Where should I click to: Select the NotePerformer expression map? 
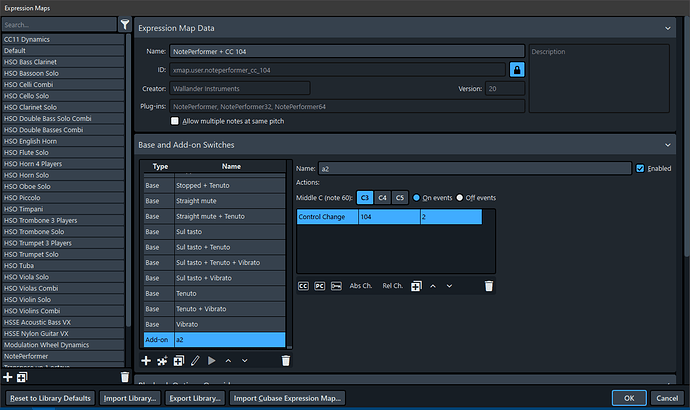pyautogui.click(x=63, y=356)
